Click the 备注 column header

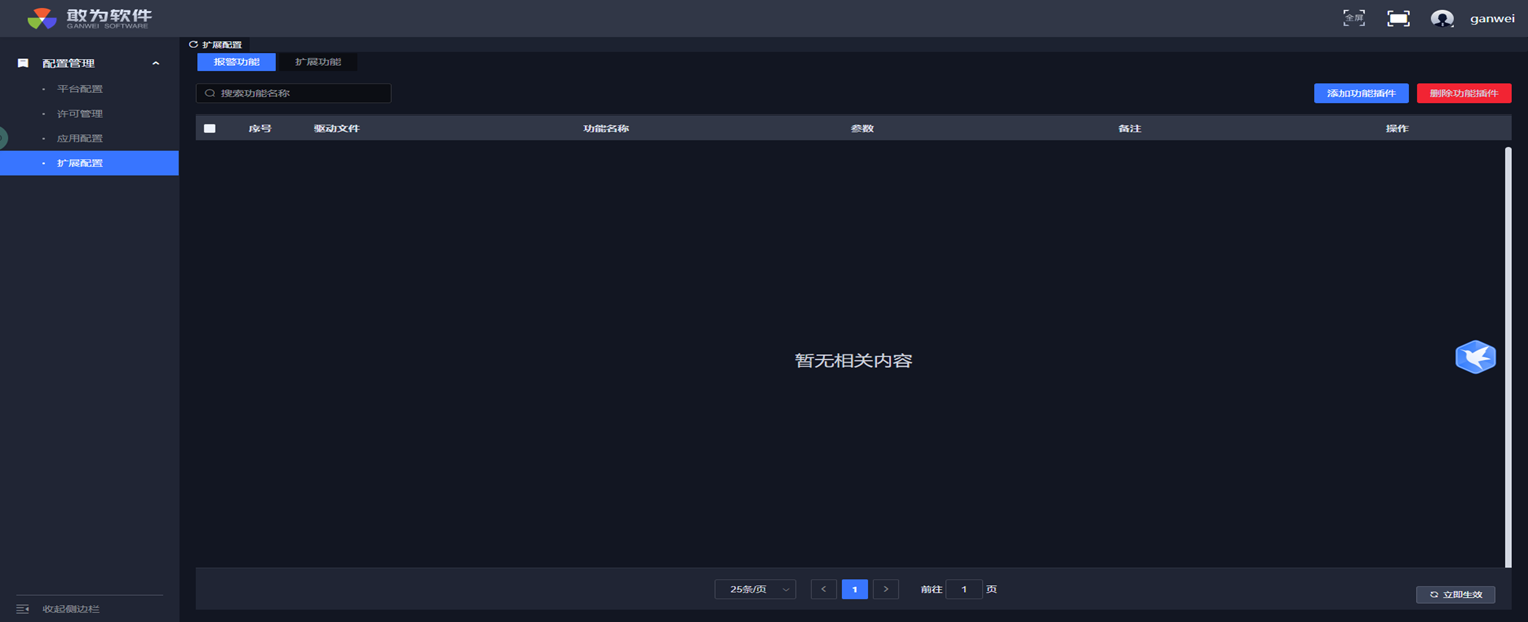[1130, 128]
